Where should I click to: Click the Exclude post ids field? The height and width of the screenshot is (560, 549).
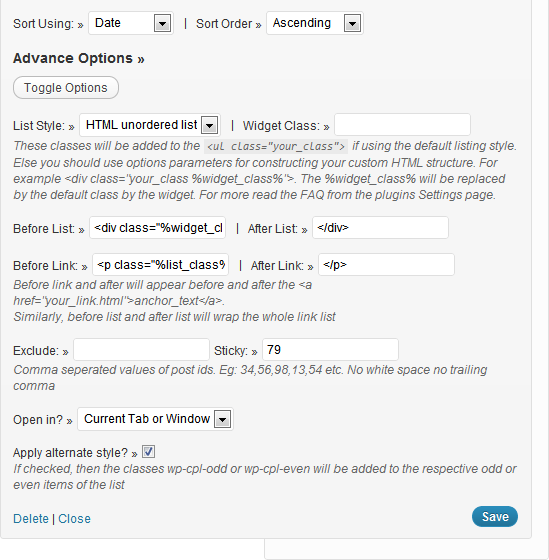(x=141, y=350)
